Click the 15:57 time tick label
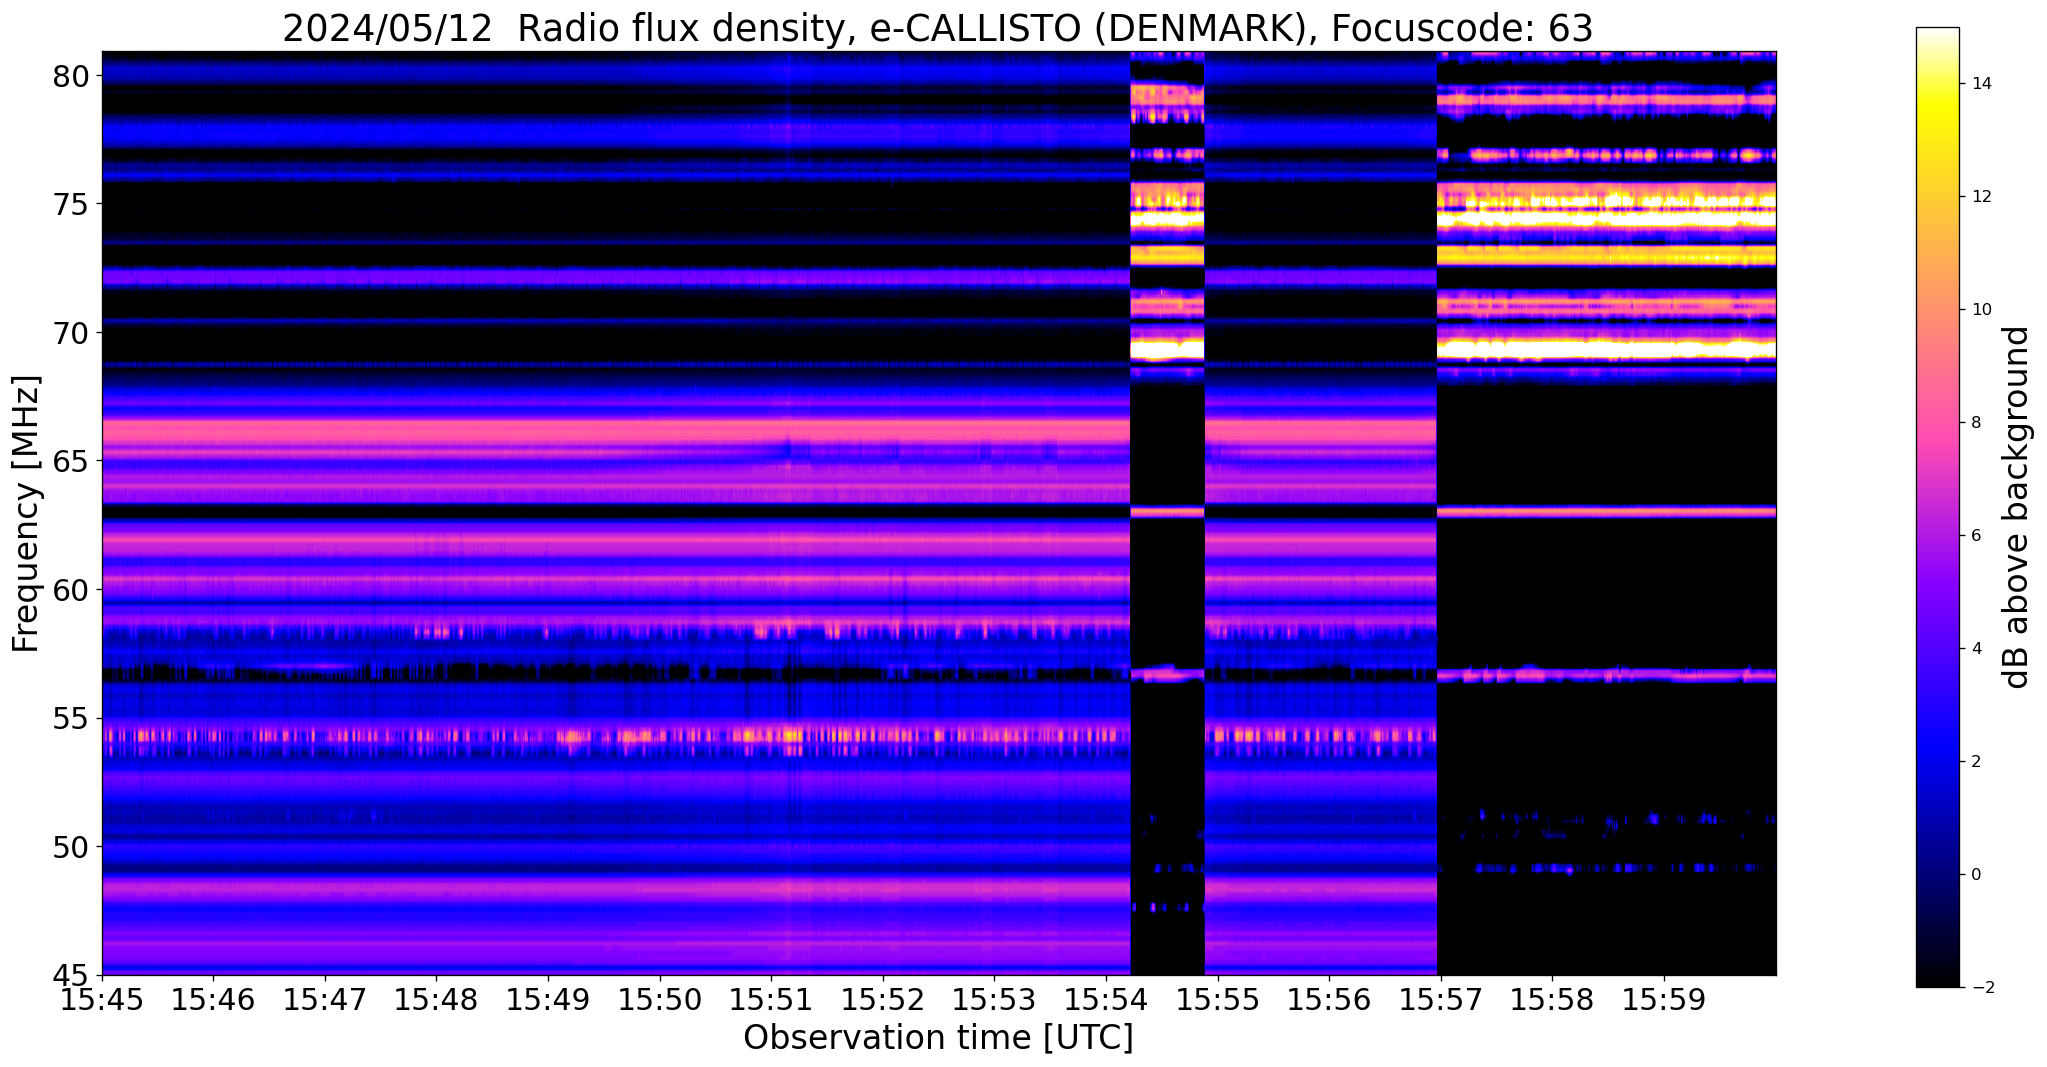This screenshot has width=2047, height=1067. coord(1441,999)
